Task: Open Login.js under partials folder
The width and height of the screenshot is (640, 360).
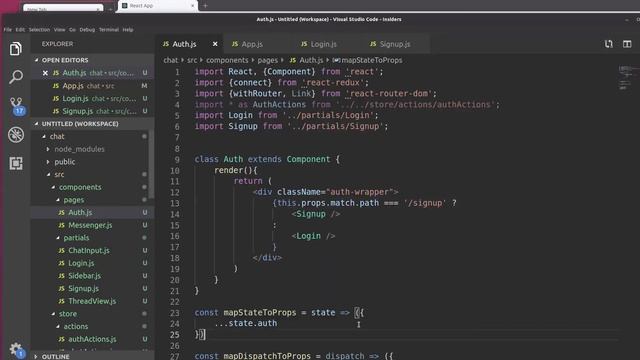Action: point(81,263)
